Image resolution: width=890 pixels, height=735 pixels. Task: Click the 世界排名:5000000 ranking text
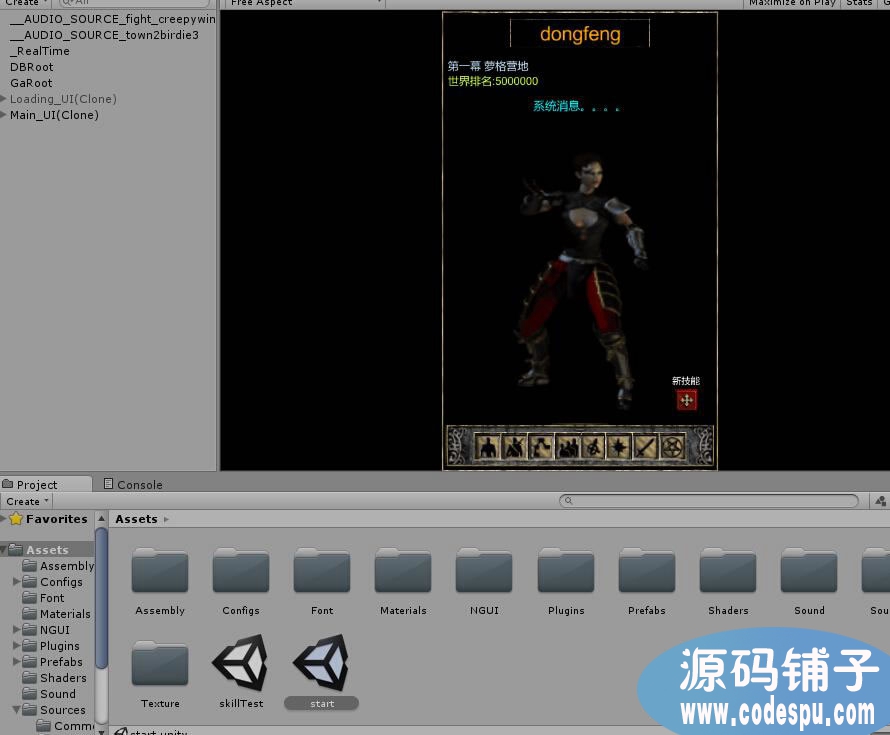click(x=493, y=81)
